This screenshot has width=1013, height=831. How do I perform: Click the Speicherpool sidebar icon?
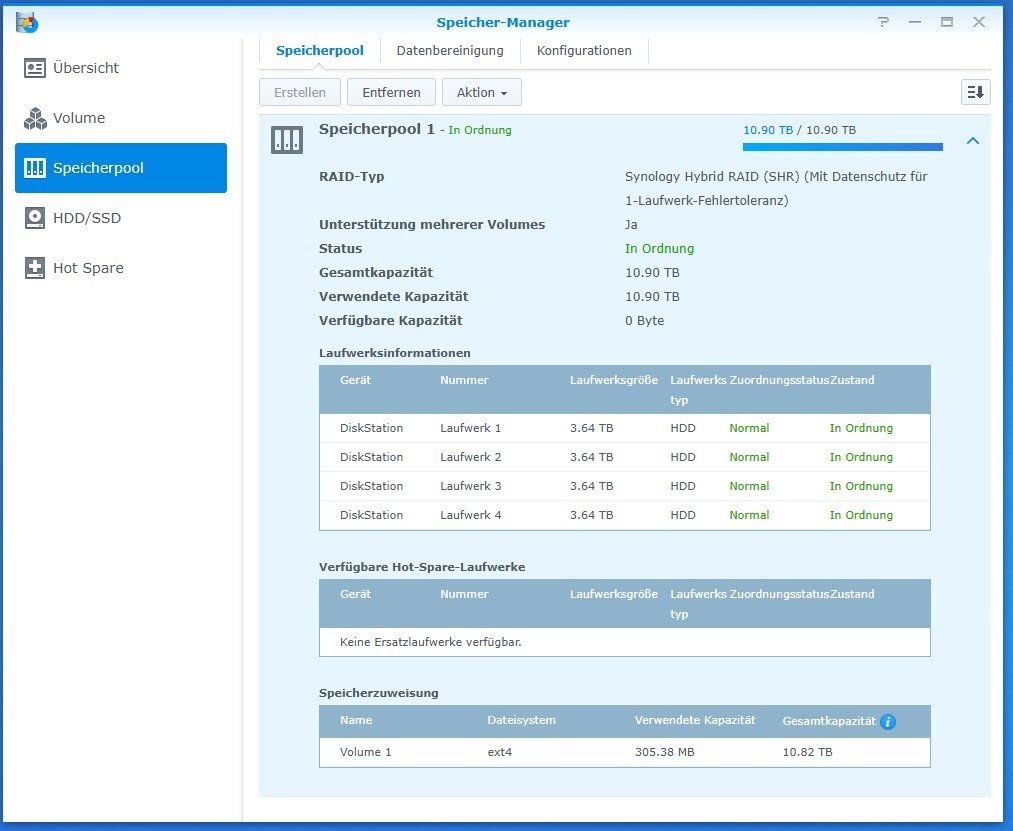[x=35, y=168]
